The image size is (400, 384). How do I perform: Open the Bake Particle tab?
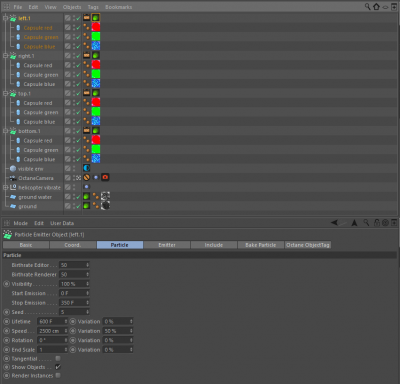click(261, 245)
